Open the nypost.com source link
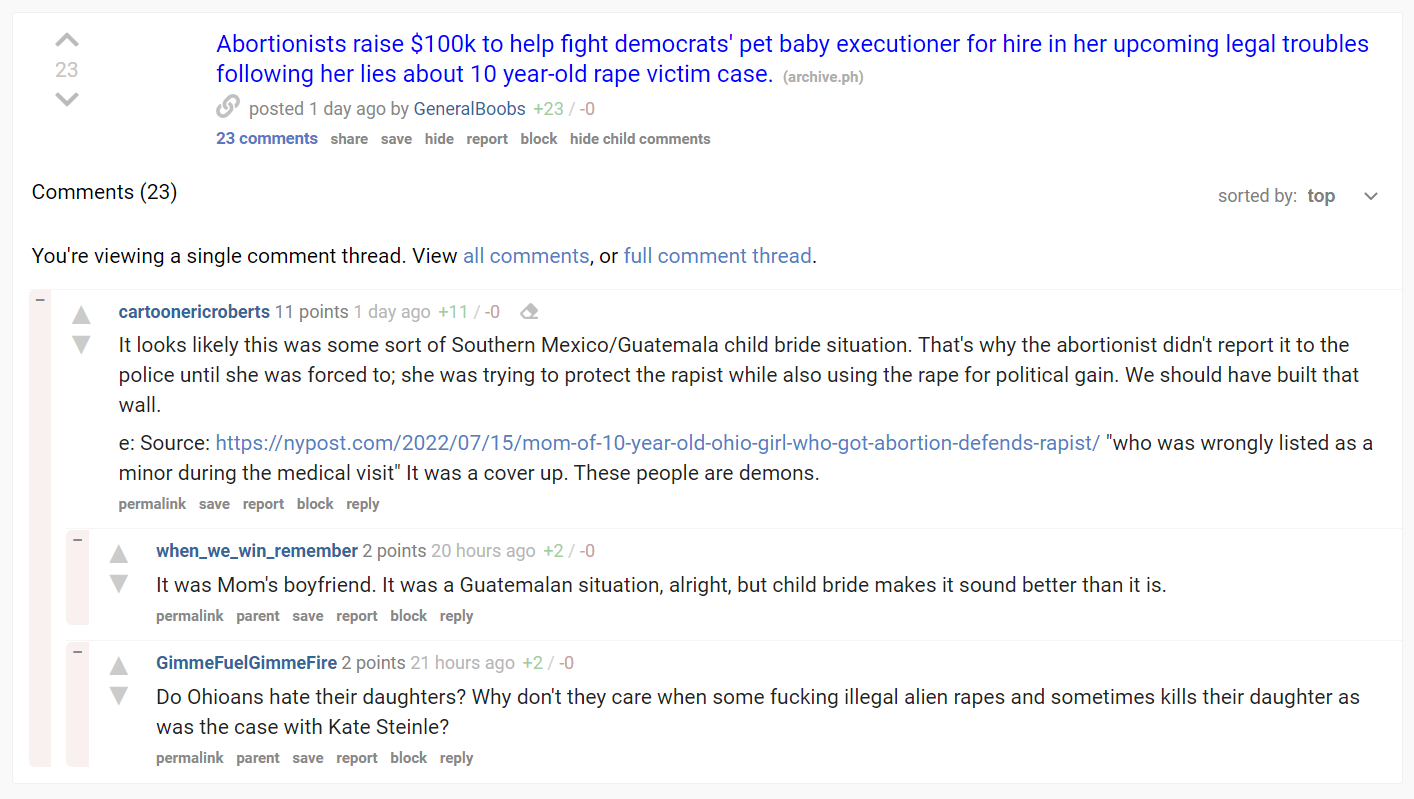Image resolution: width=1414 pixels, height=799 pixels. pos(657,443)
